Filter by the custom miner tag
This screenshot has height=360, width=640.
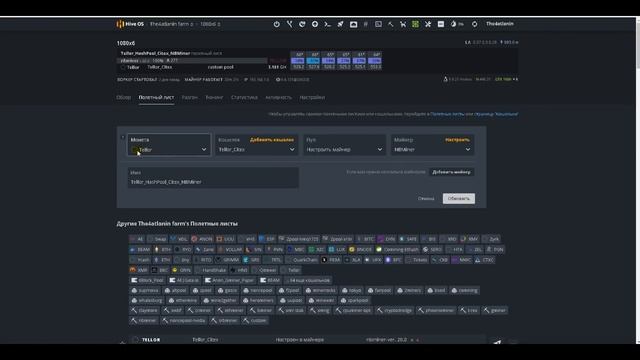coord(255,320)
